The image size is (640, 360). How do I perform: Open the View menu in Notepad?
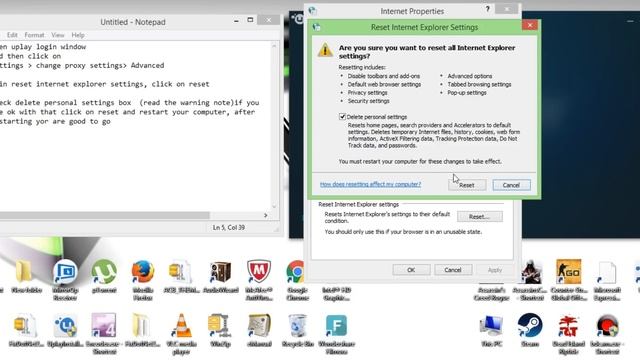click(58, 35)
